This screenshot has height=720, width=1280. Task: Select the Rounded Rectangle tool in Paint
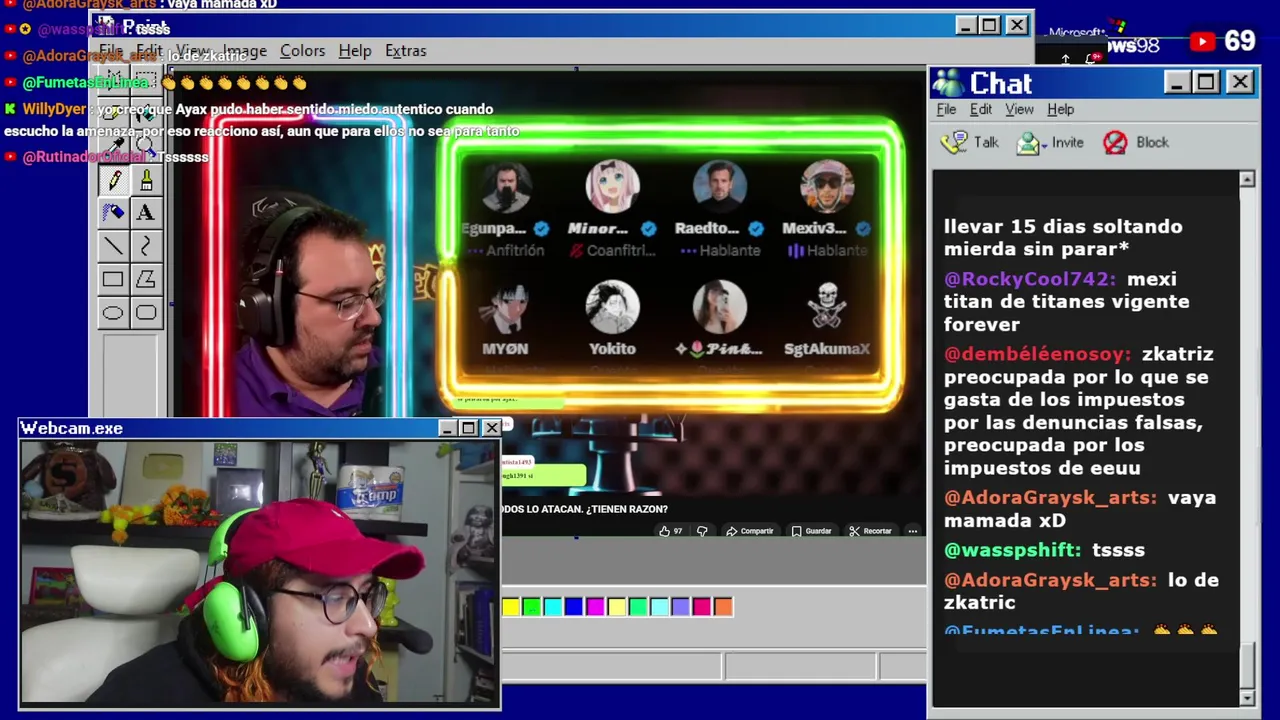click(x=146, y=313)
